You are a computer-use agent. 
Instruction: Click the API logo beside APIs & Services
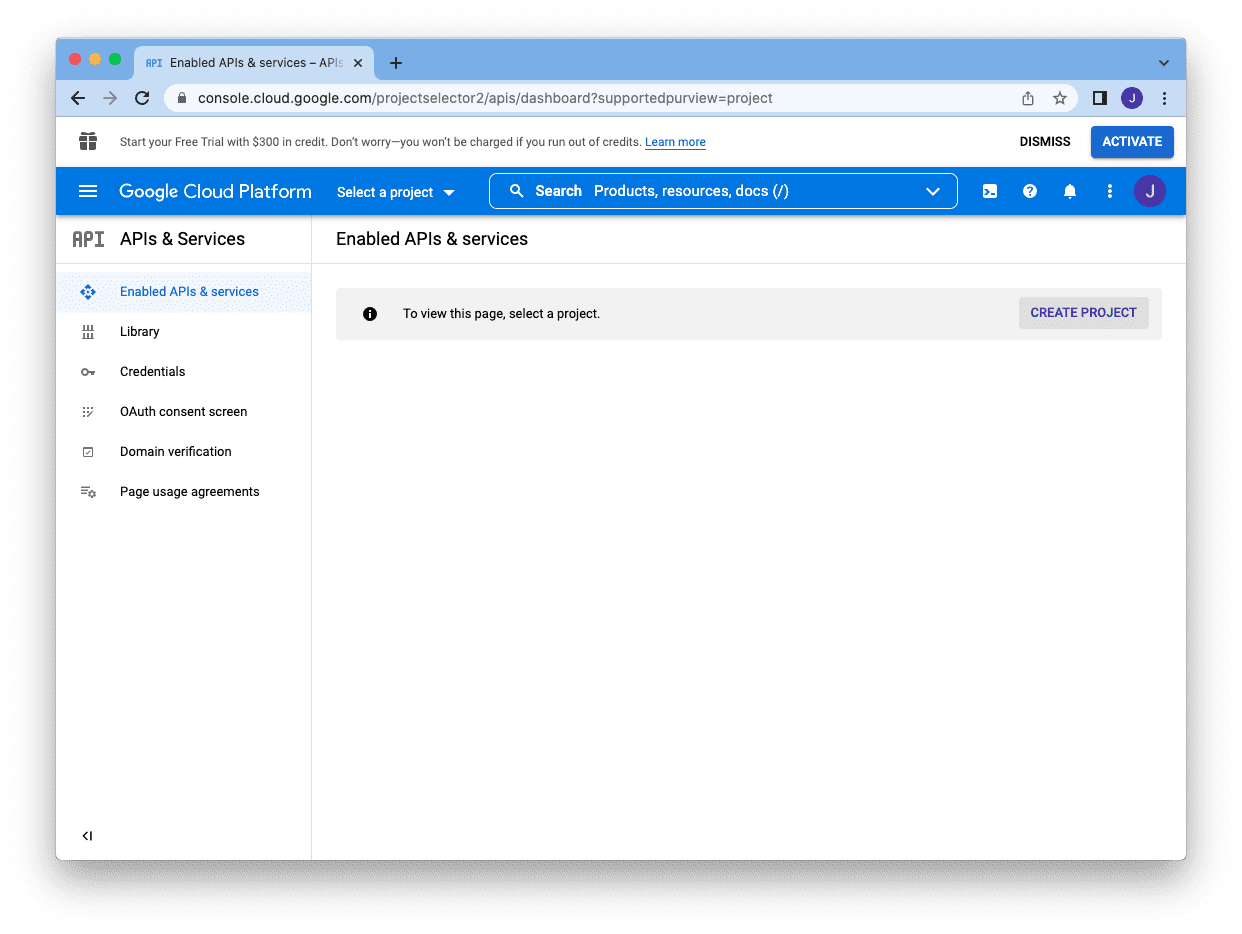(88, 239)
